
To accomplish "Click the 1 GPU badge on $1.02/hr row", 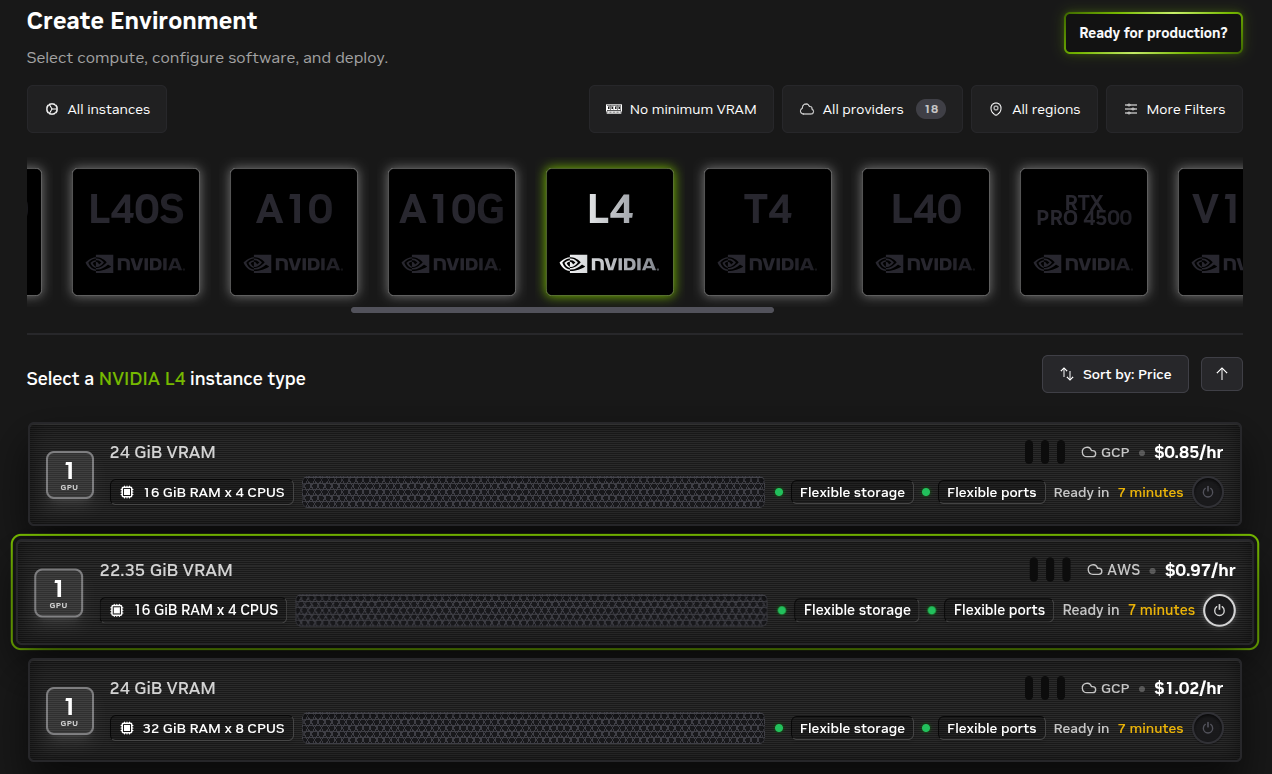I will (70, 710).
